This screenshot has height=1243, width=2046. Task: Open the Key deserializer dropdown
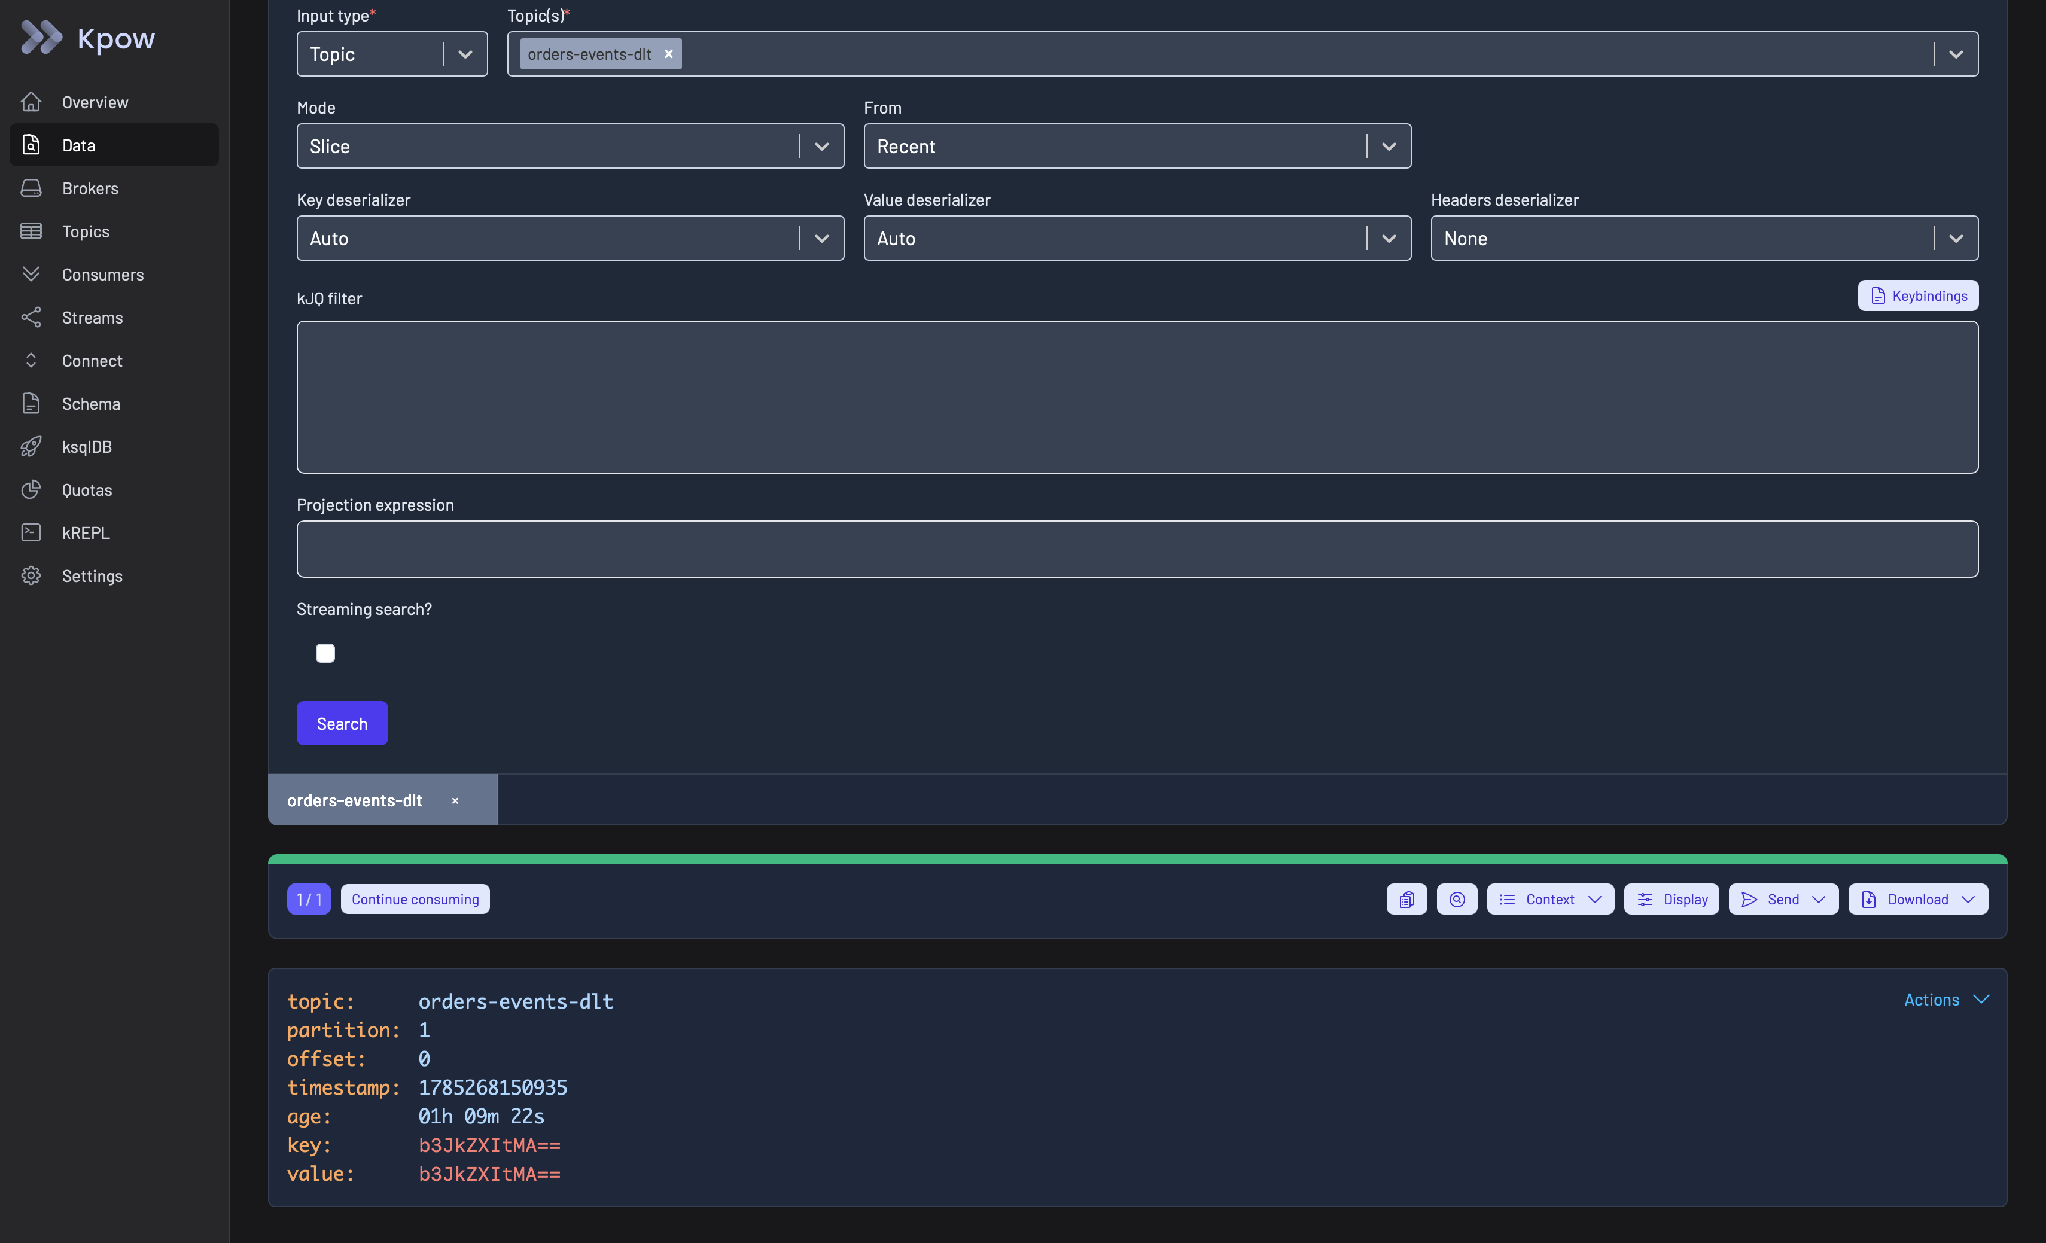pyautogui.click(x=570, y=238)
